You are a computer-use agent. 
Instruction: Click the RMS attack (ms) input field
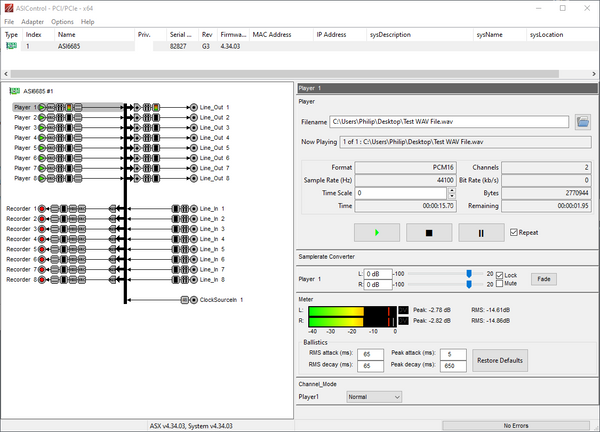click(x=370, y=354)
